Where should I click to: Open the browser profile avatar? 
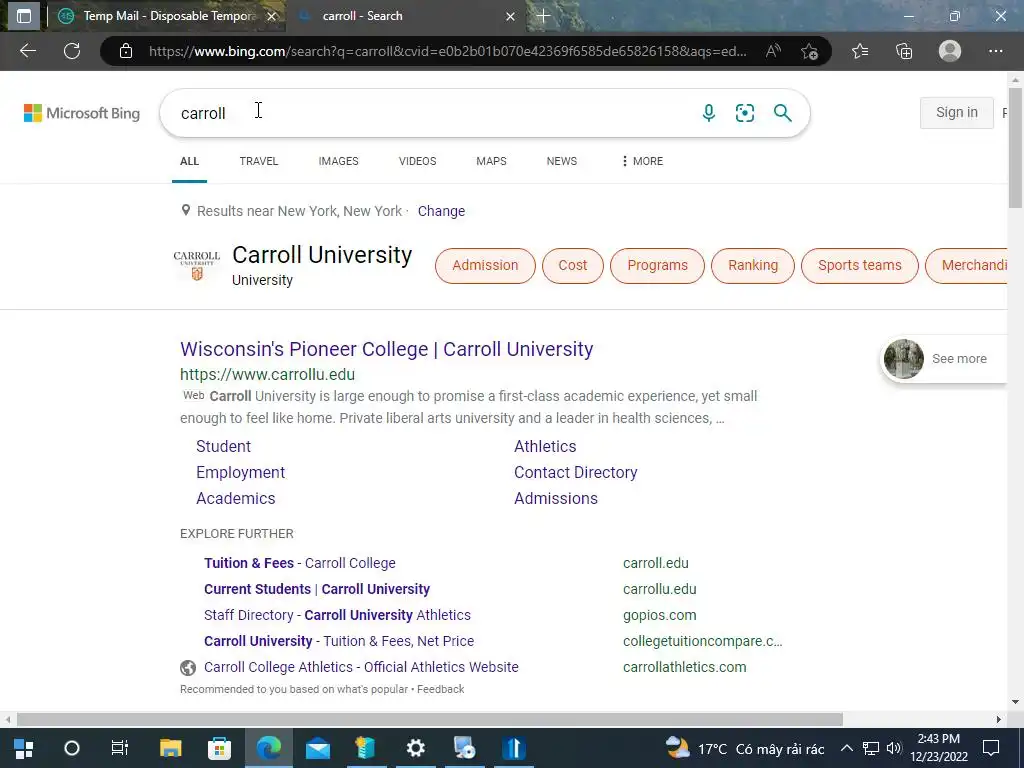click(x=950, y=51)
